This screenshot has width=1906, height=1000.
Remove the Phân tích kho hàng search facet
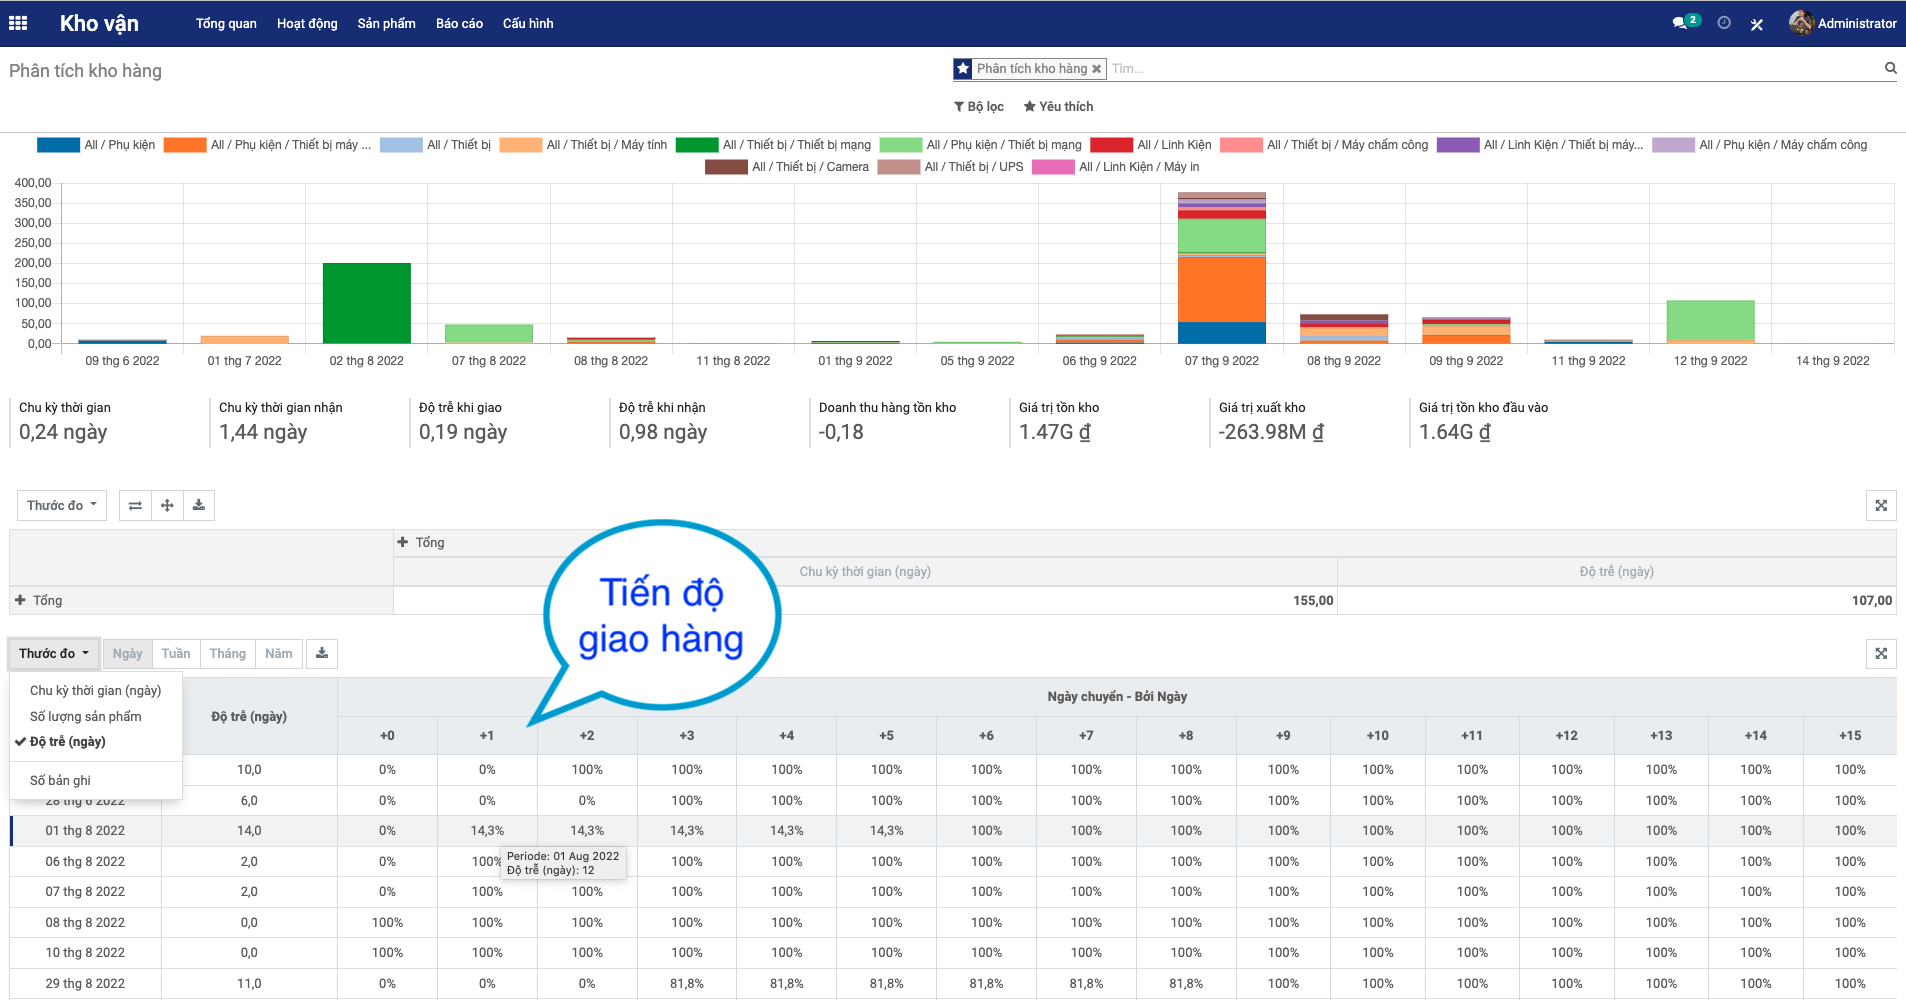pyautogui.click(x=1096, y=69)
